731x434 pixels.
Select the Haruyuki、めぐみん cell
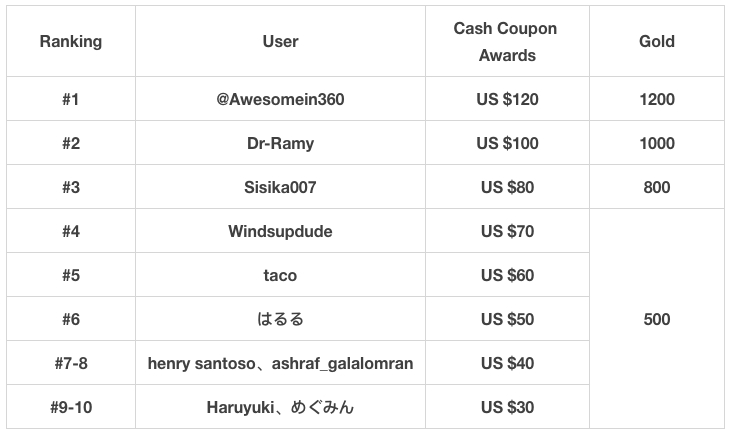280,407
